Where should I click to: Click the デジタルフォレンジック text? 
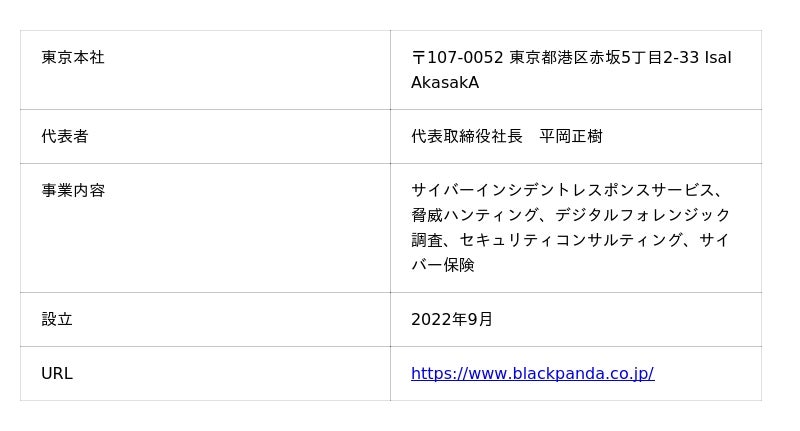(x=643, y=215)
